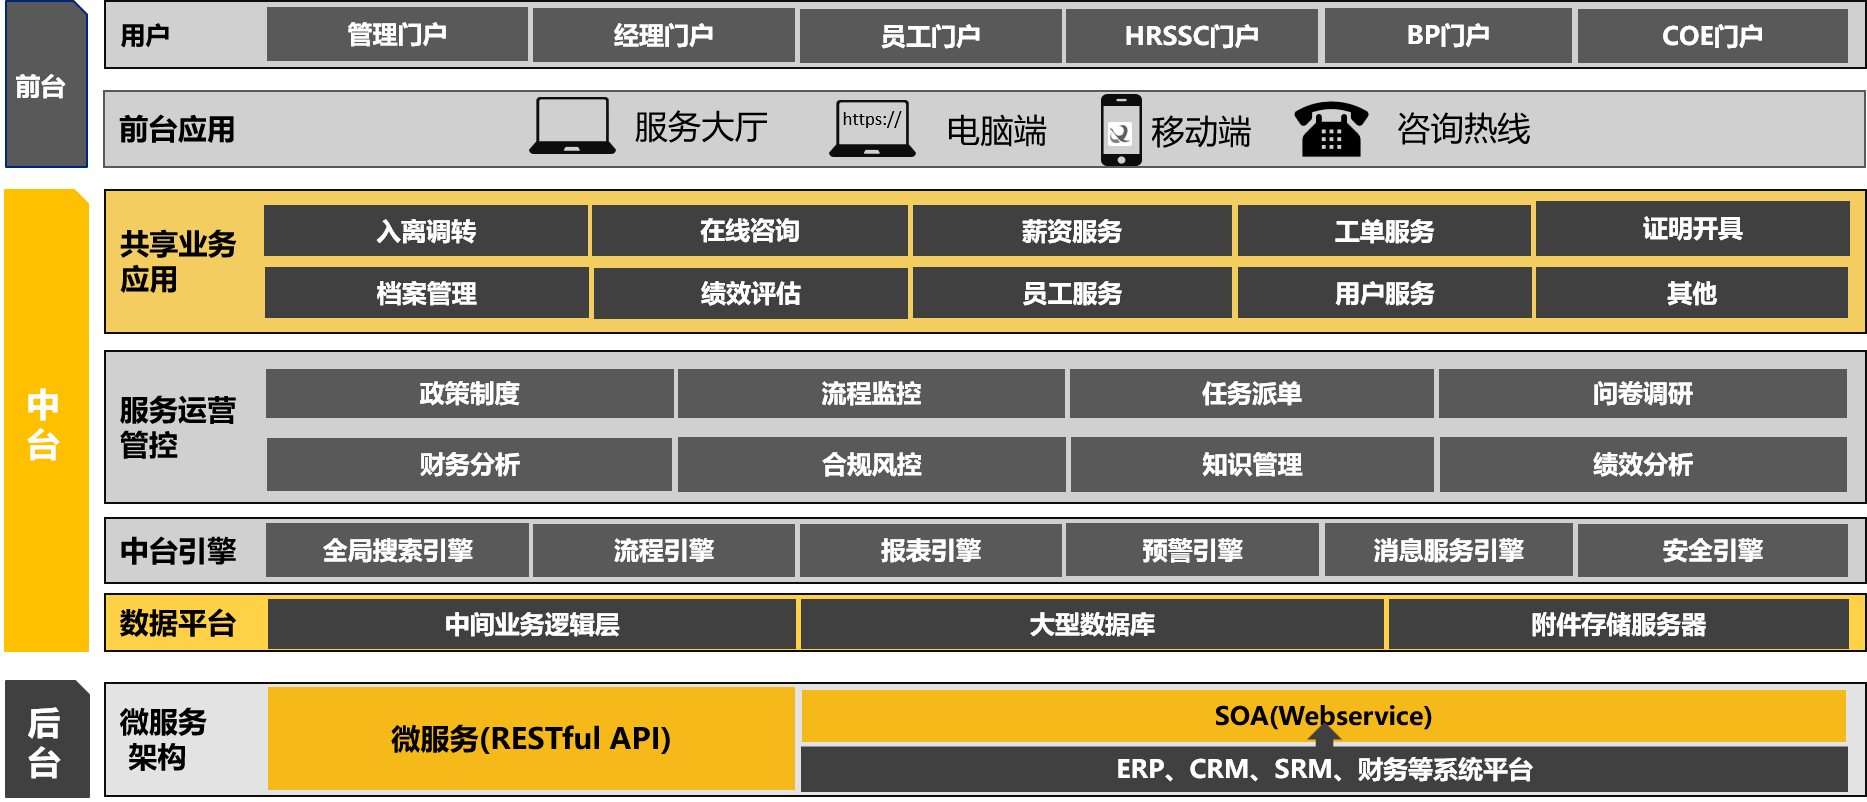Image resolution: width=1867 pixels, height=802 pixels.
Task: Open the 问卷调研 block
Action: pos(1642,393)
